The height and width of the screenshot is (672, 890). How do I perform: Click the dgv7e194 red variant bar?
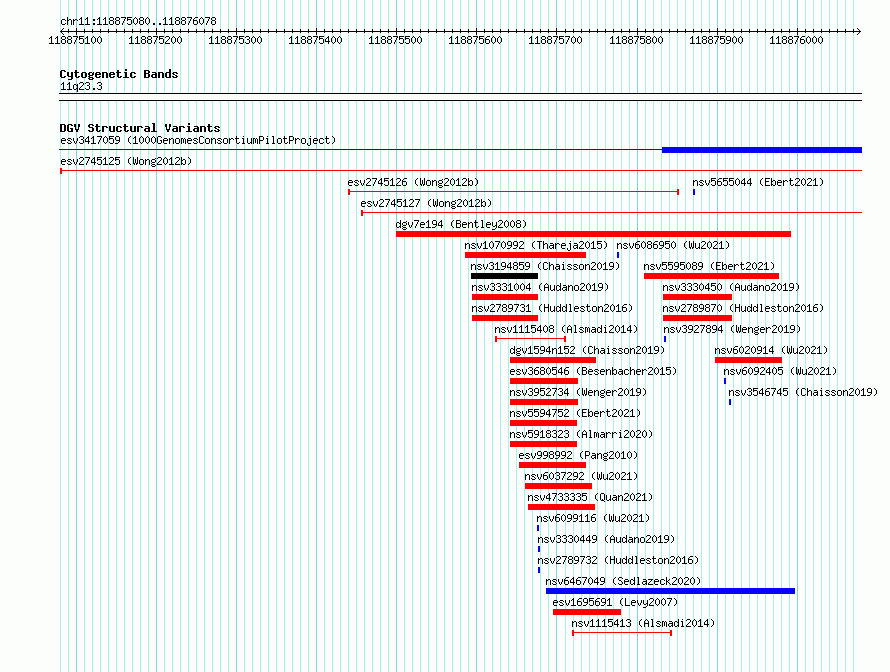pos(593,234)
